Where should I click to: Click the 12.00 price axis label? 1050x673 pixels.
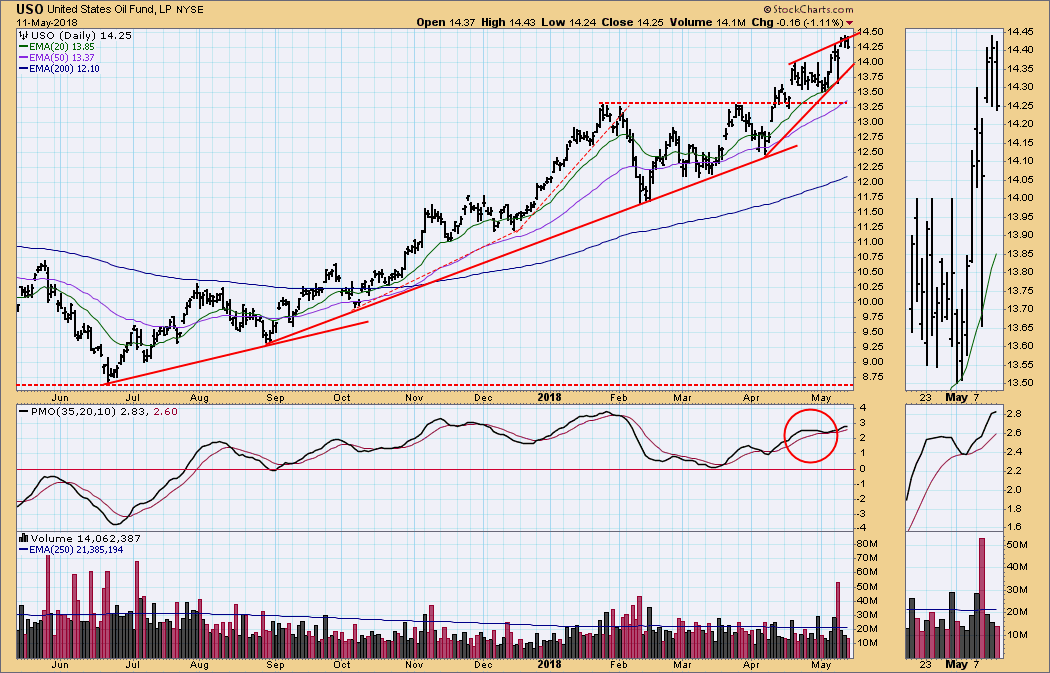click(x=873, y=181)
